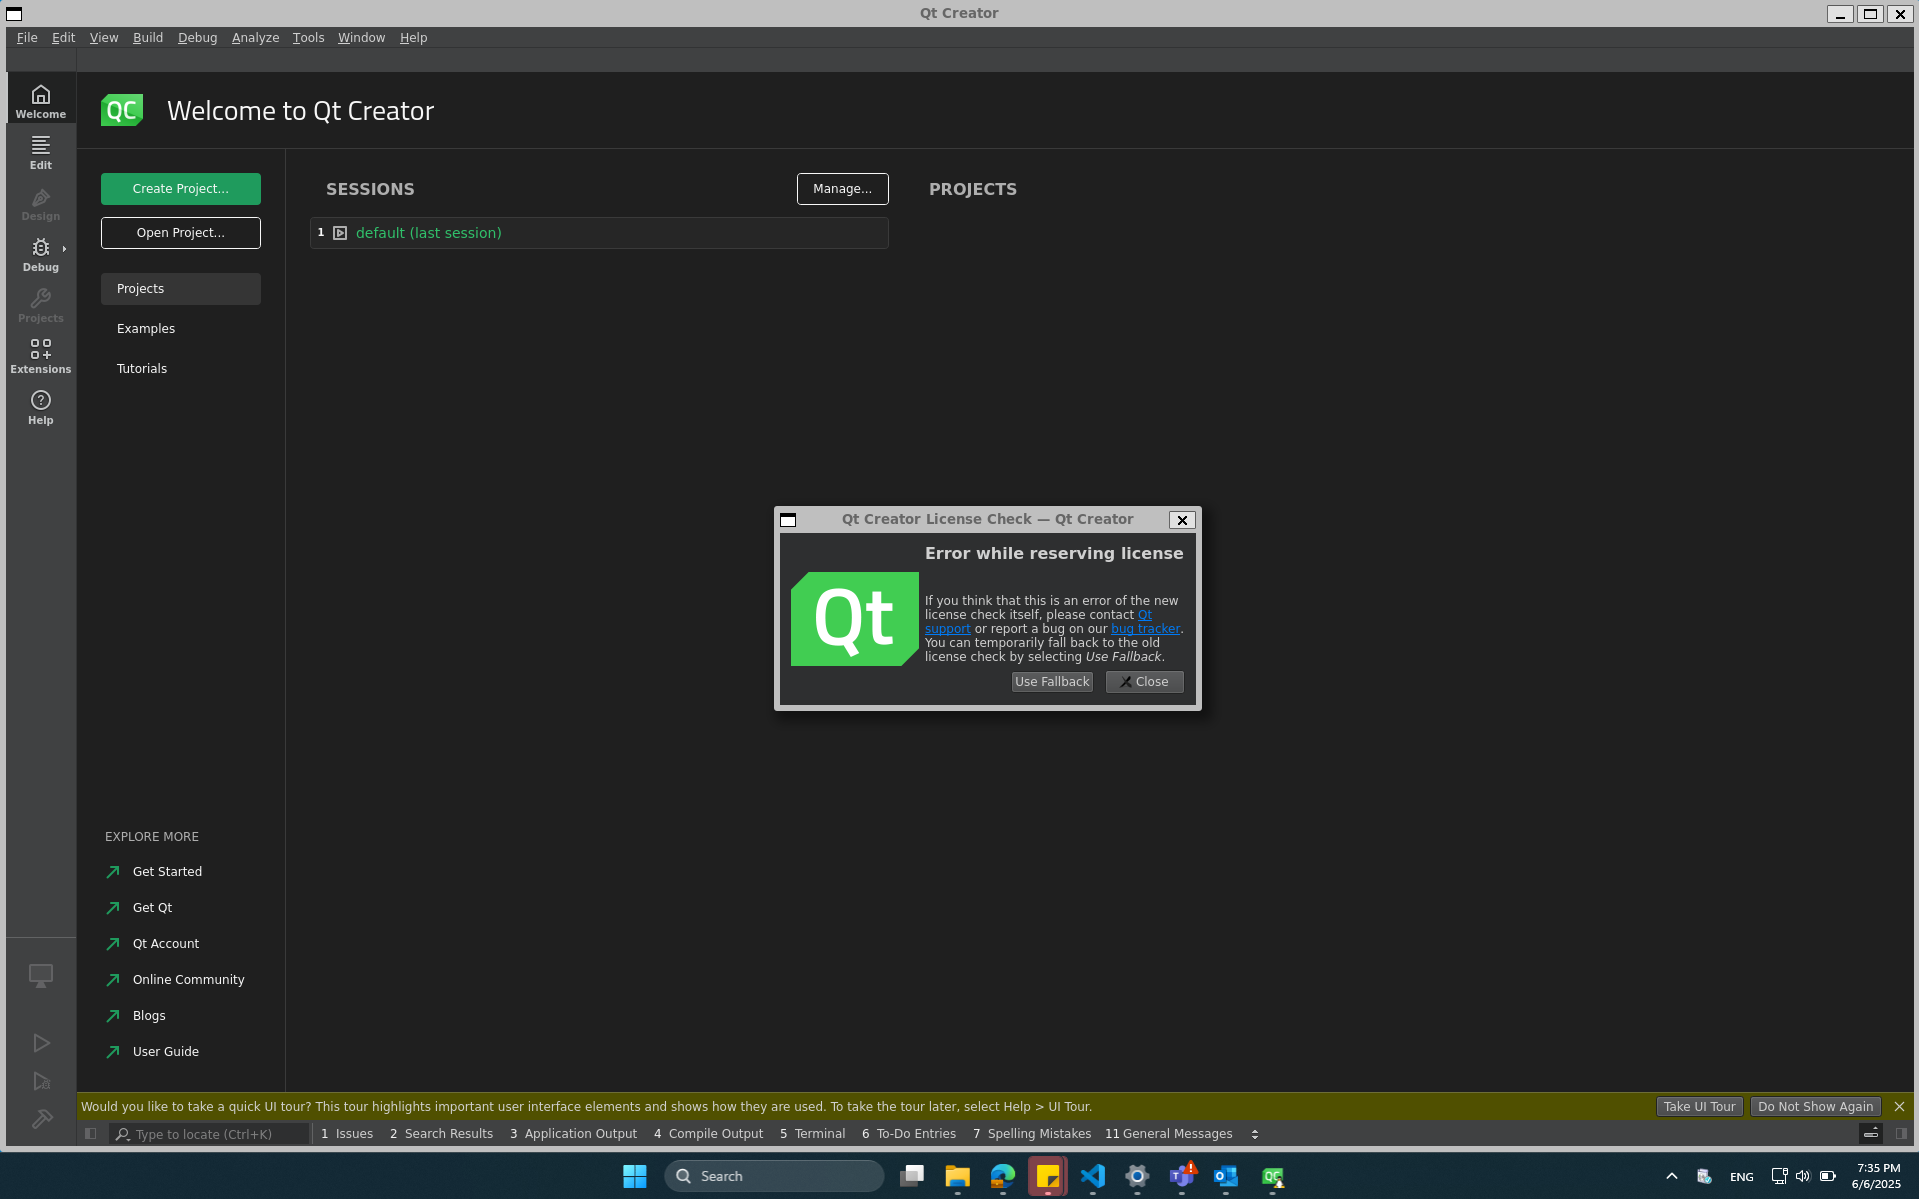The width and height of the screenshot is (1919, 1199).
Task: Open Edit mode in sidebar
Action: point(40,151)
